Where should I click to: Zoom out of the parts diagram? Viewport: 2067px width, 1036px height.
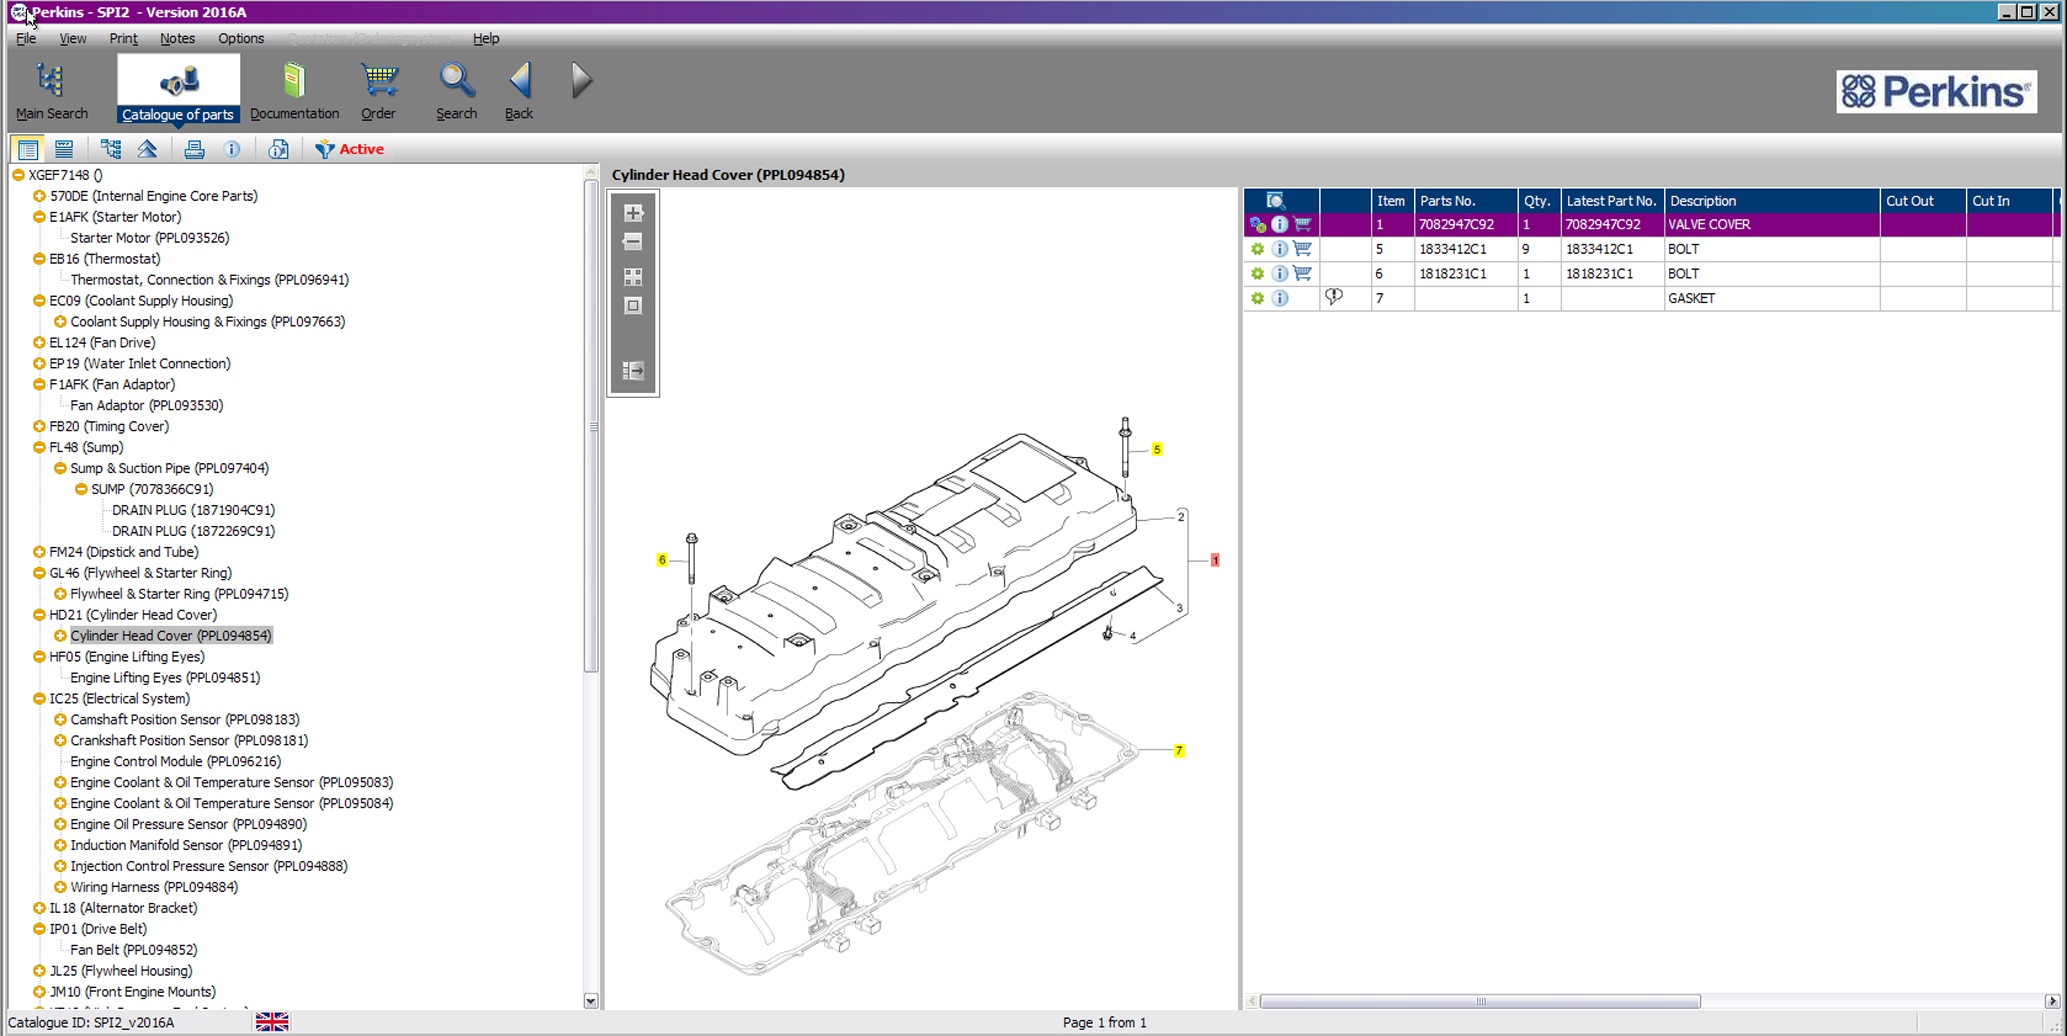click(x=633, y=242)
